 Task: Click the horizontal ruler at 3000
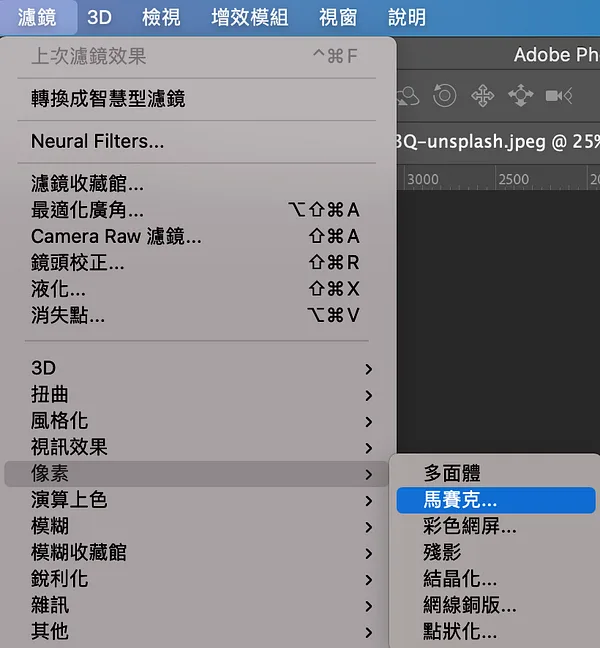tap(423, 179)
